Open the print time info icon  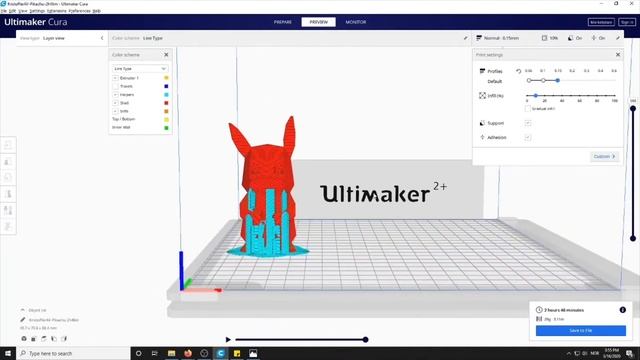622,310
